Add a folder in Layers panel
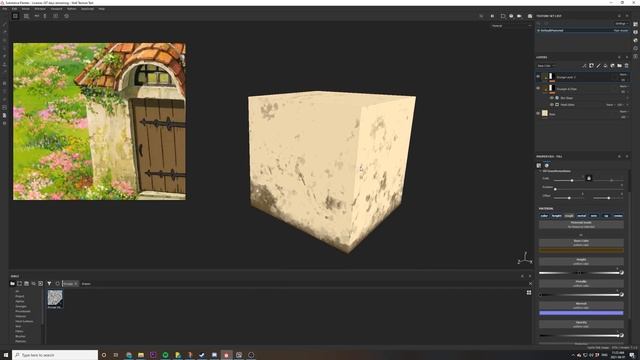This screenshot has width=640, height=360. [x=619, y=66]
